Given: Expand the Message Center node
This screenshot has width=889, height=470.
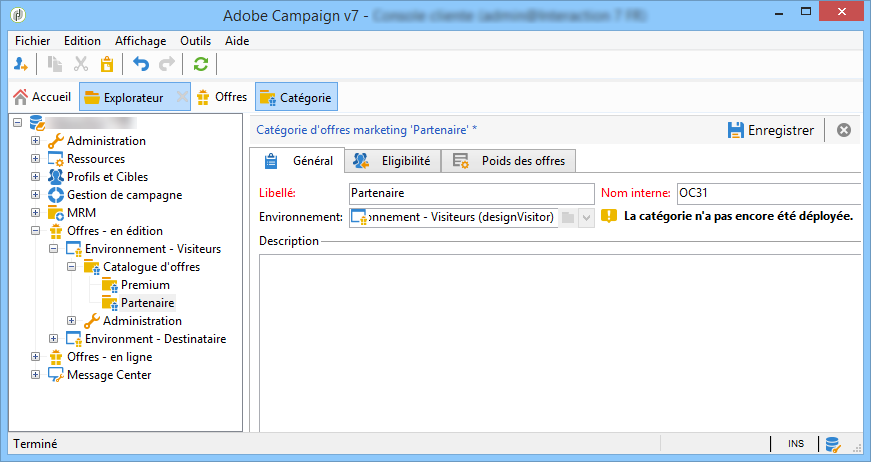Looking at the screenshot, I should point(35,375).
